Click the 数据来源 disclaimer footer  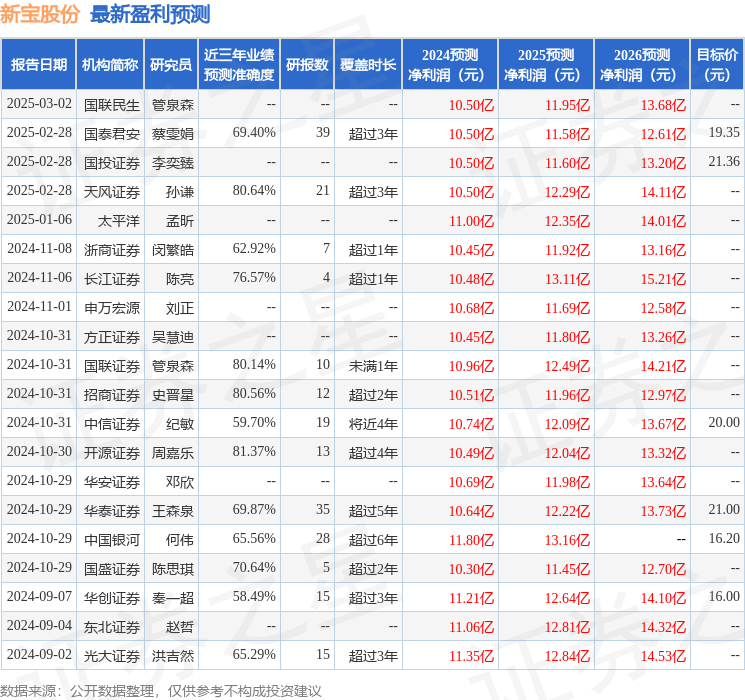click(x=161, y=690)
